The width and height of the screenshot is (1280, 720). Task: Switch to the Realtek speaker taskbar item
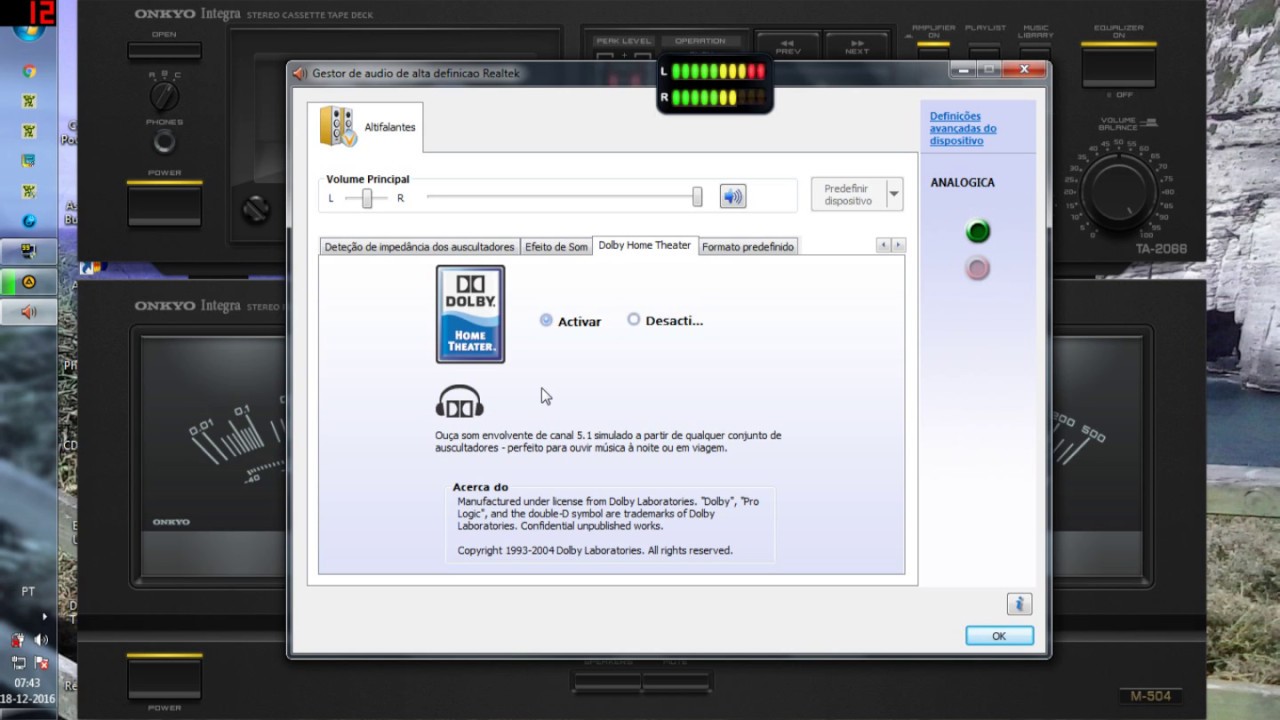(29, 312)
